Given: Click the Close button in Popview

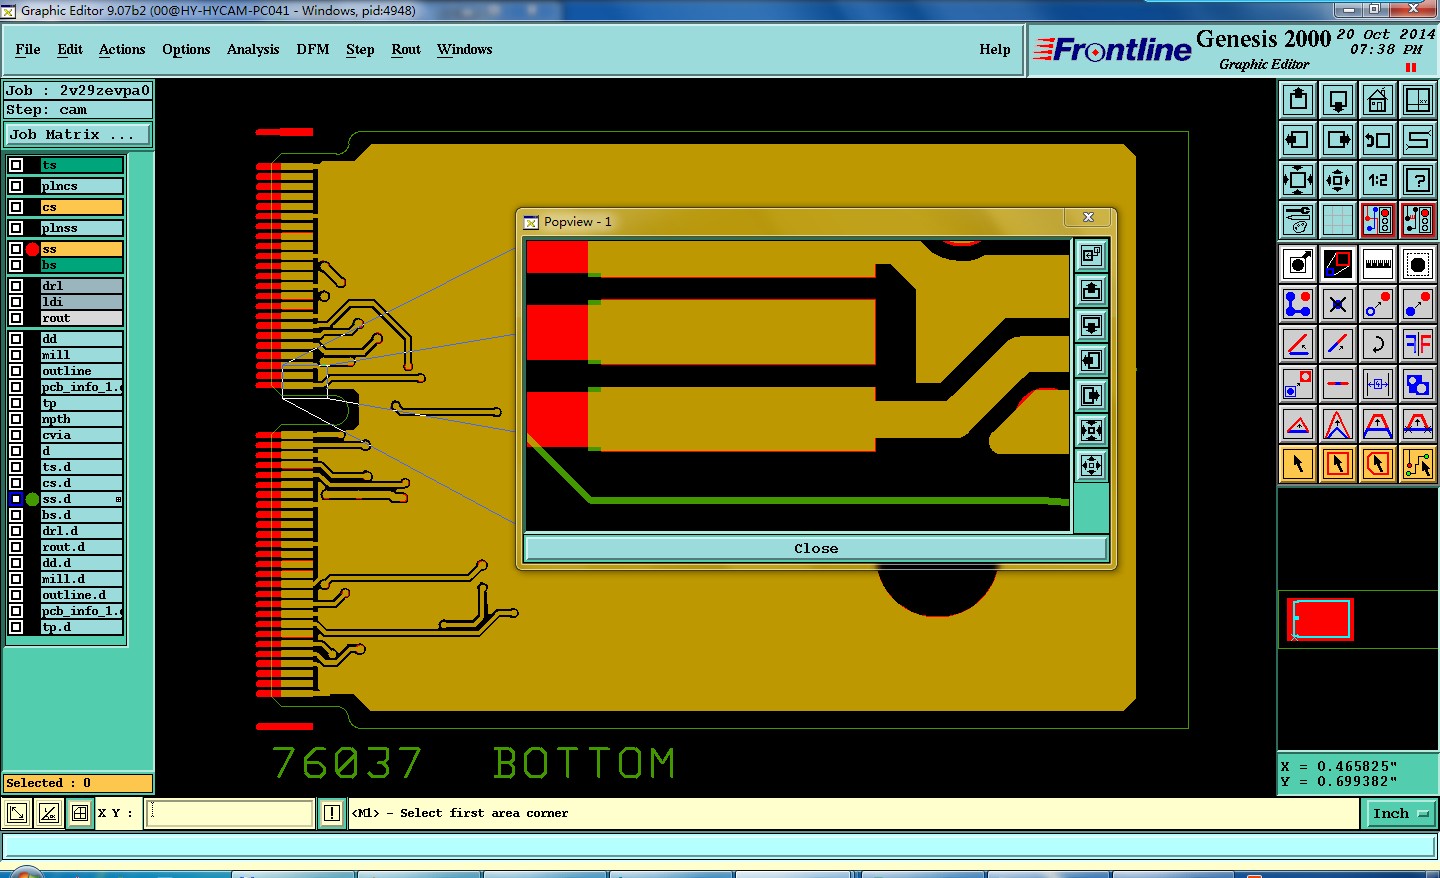Looking at the screenshot, I should click(816, 548).
